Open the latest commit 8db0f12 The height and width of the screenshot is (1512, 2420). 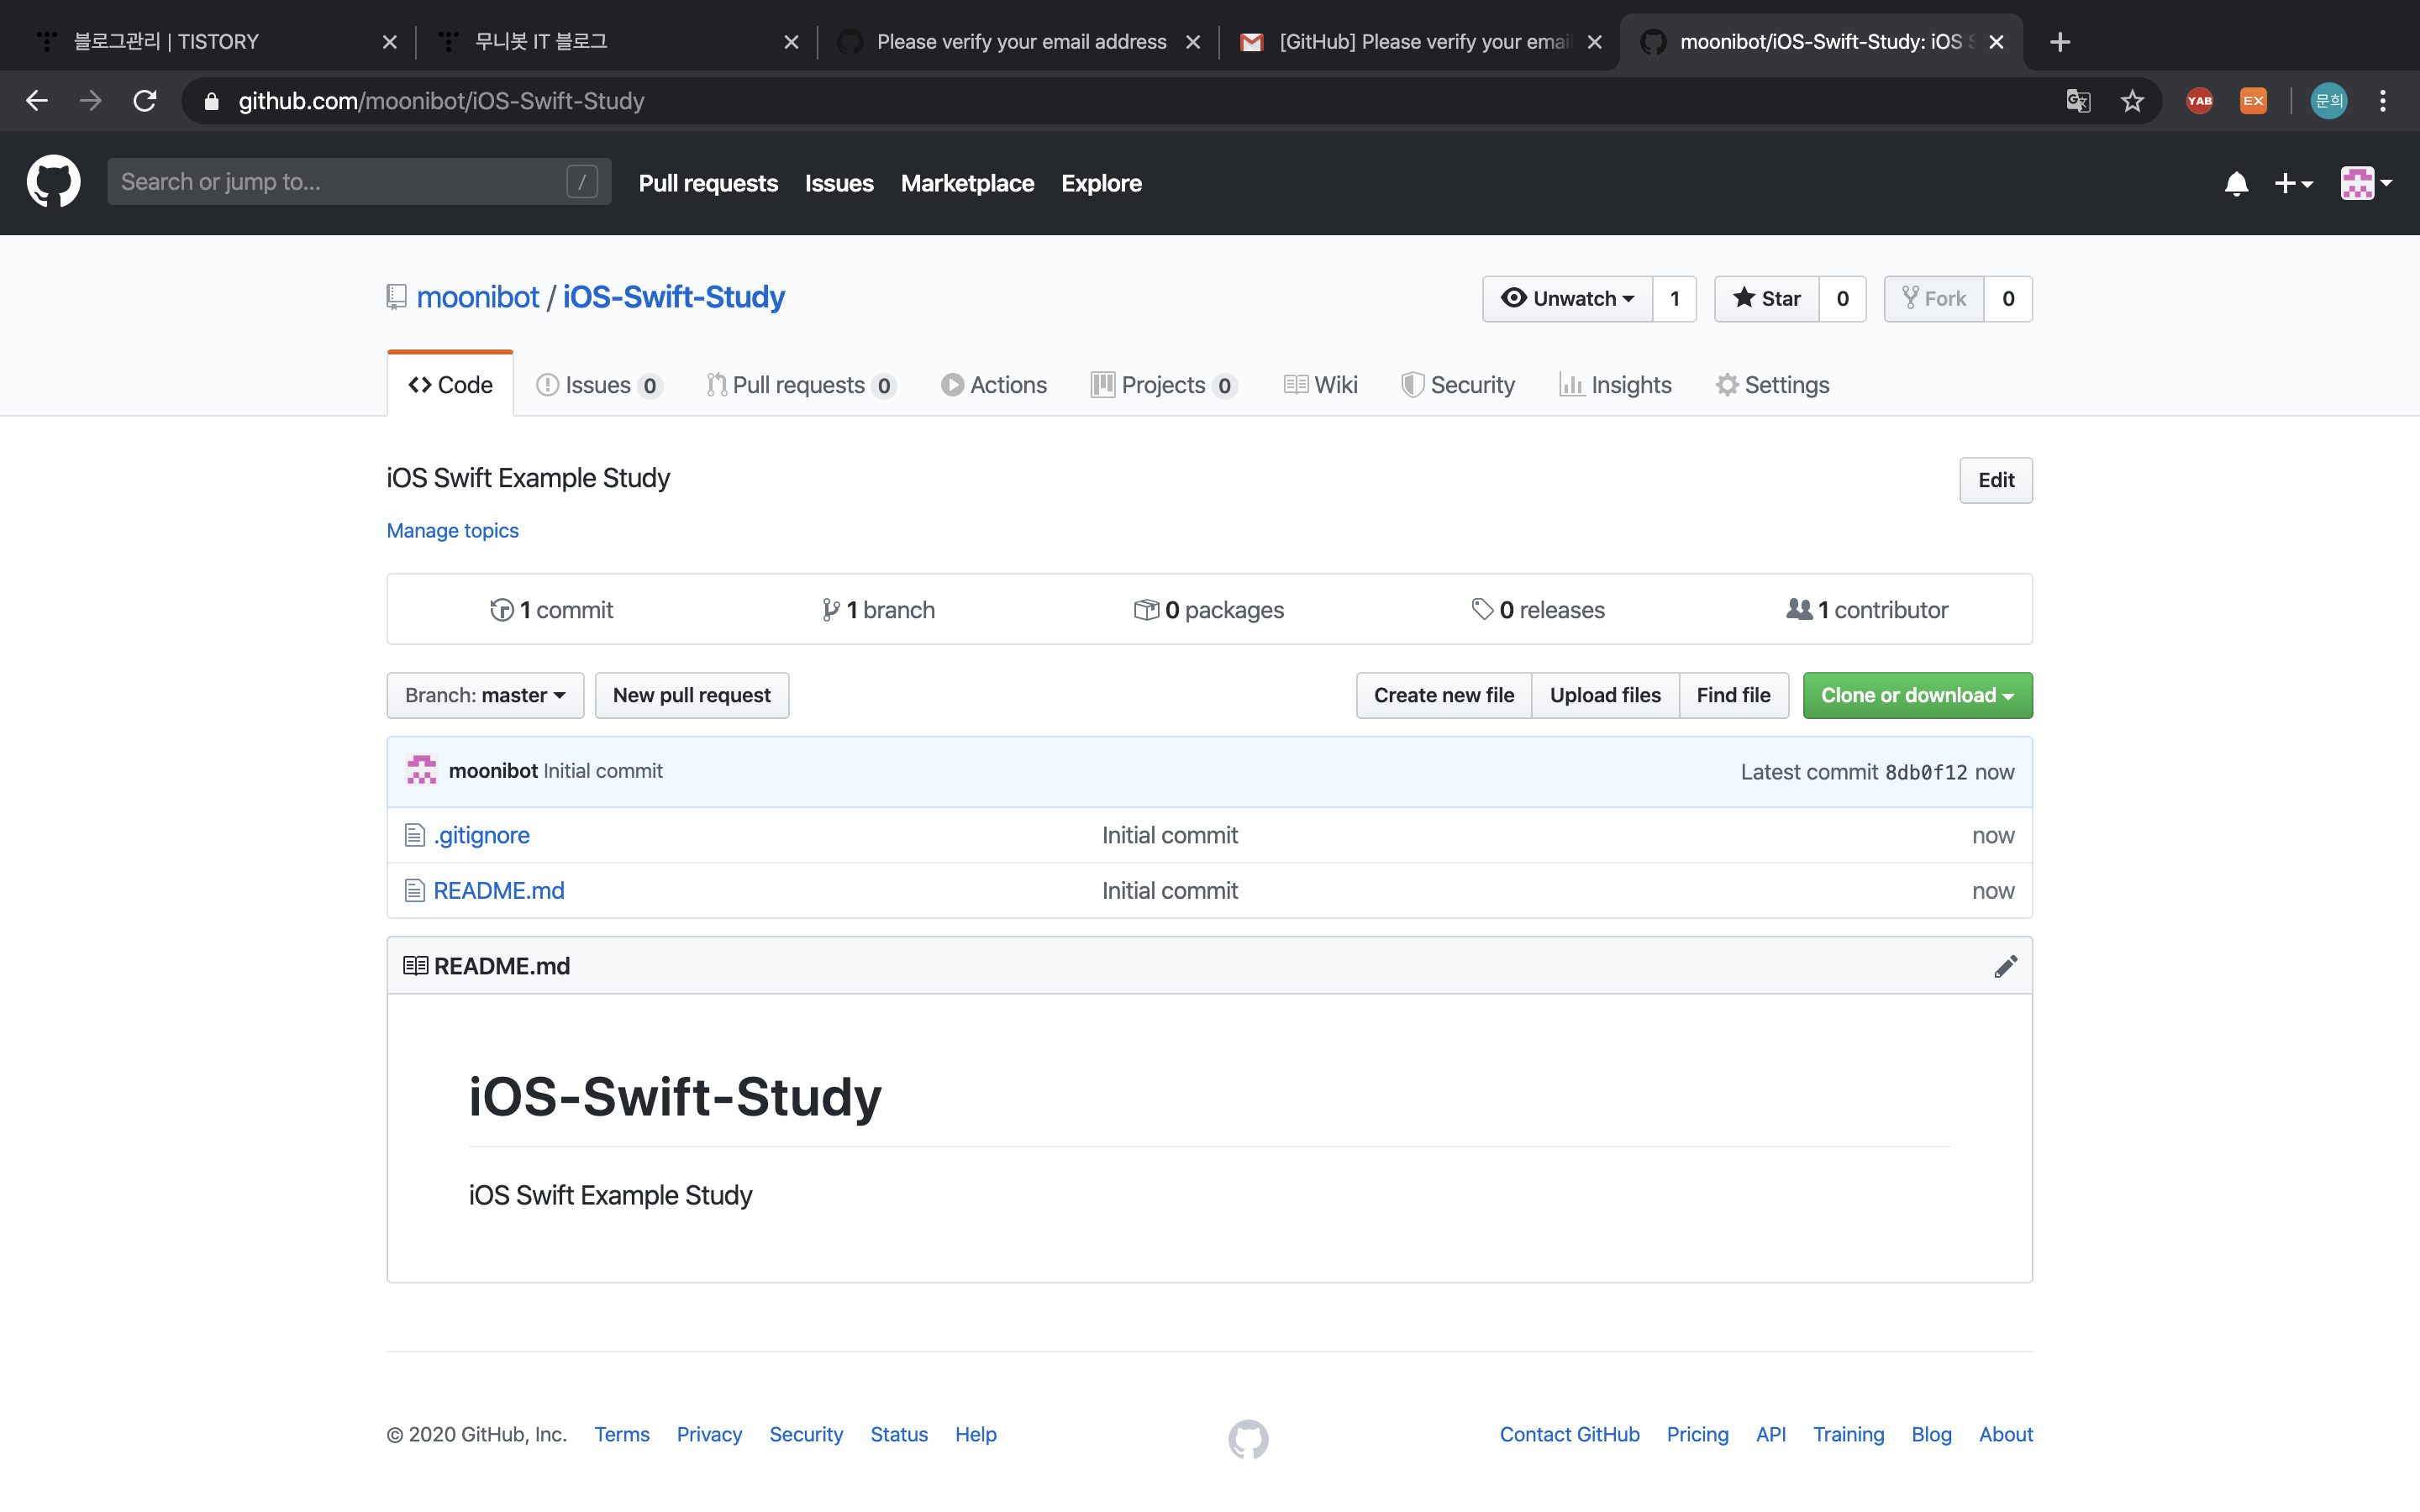coord(1926,772)
